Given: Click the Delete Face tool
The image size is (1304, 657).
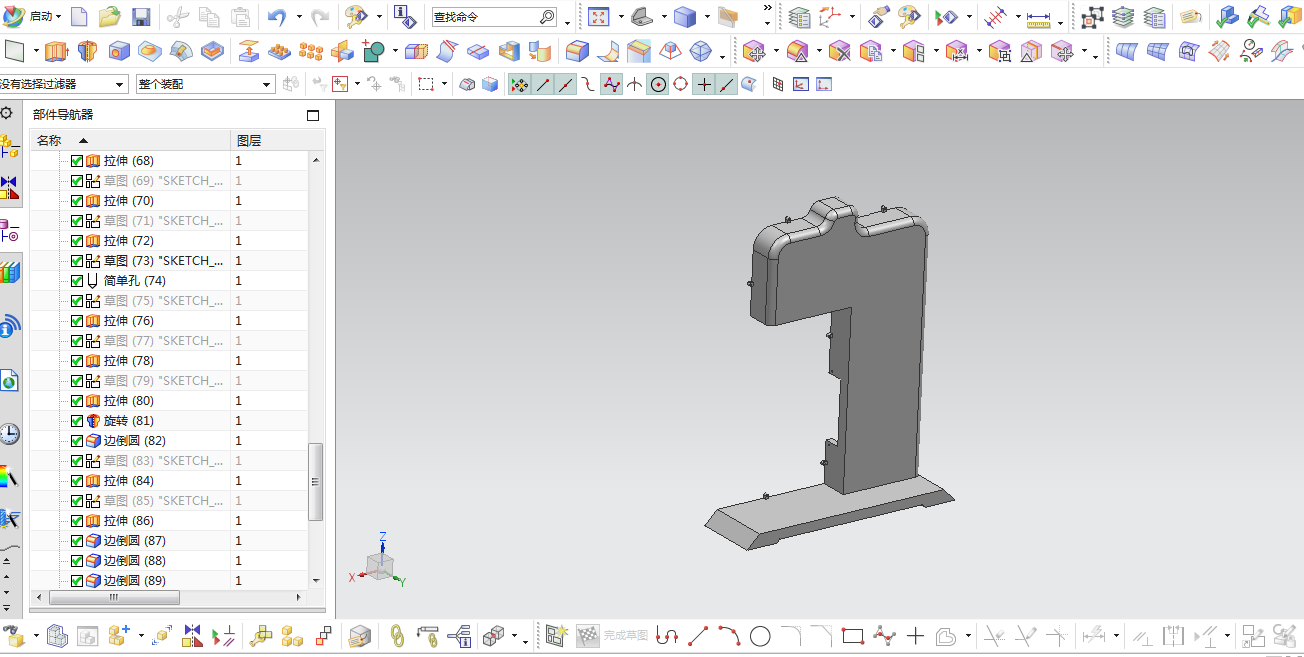Looking at the screenshot, I should pyautogui.click(x=839, y=51).
